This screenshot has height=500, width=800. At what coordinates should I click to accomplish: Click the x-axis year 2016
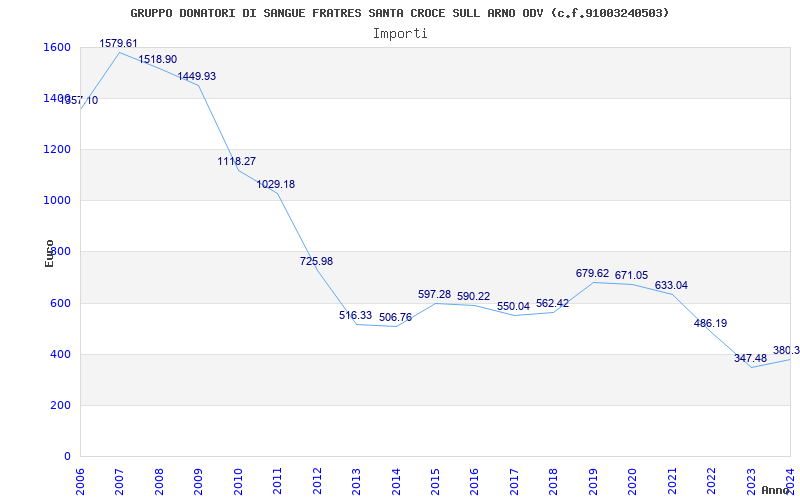click(474, 482)
